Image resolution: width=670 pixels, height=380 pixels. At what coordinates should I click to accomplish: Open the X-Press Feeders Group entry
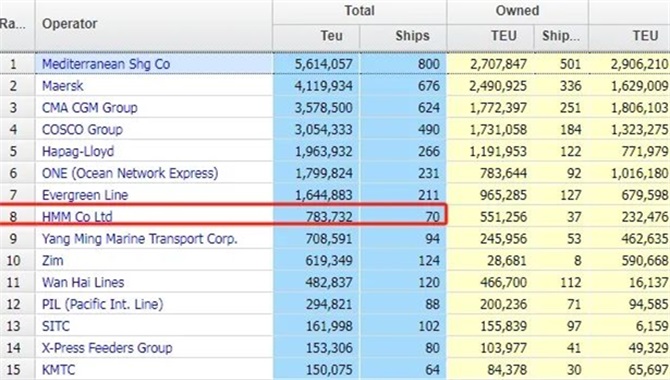pos(107,348)
